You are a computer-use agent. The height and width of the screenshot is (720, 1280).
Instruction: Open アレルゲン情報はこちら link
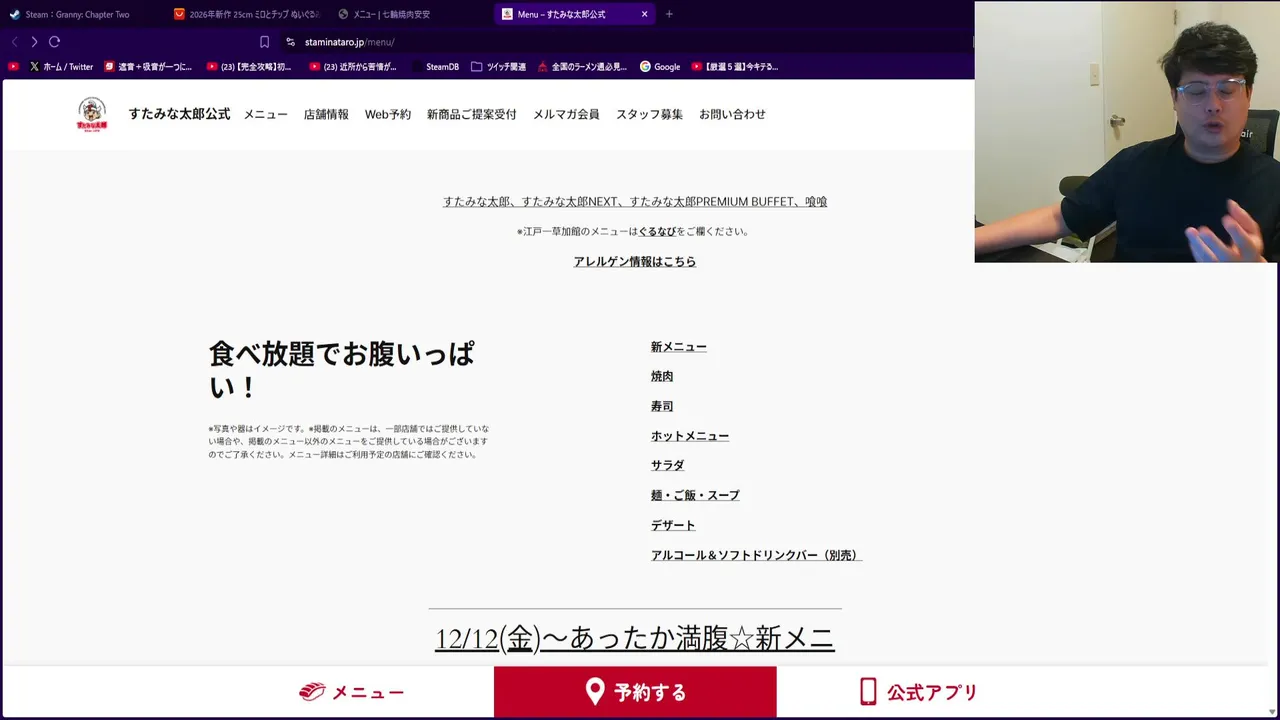coord(635,261)
